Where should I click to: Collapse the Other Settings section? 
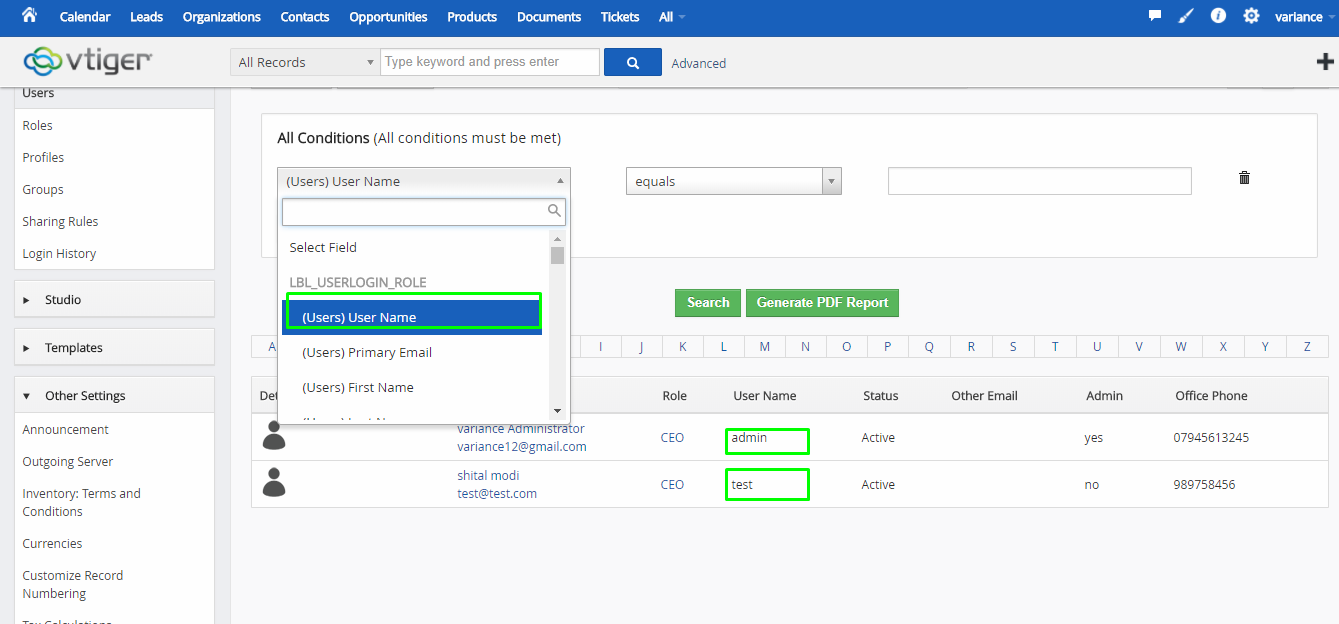point(114,395)
